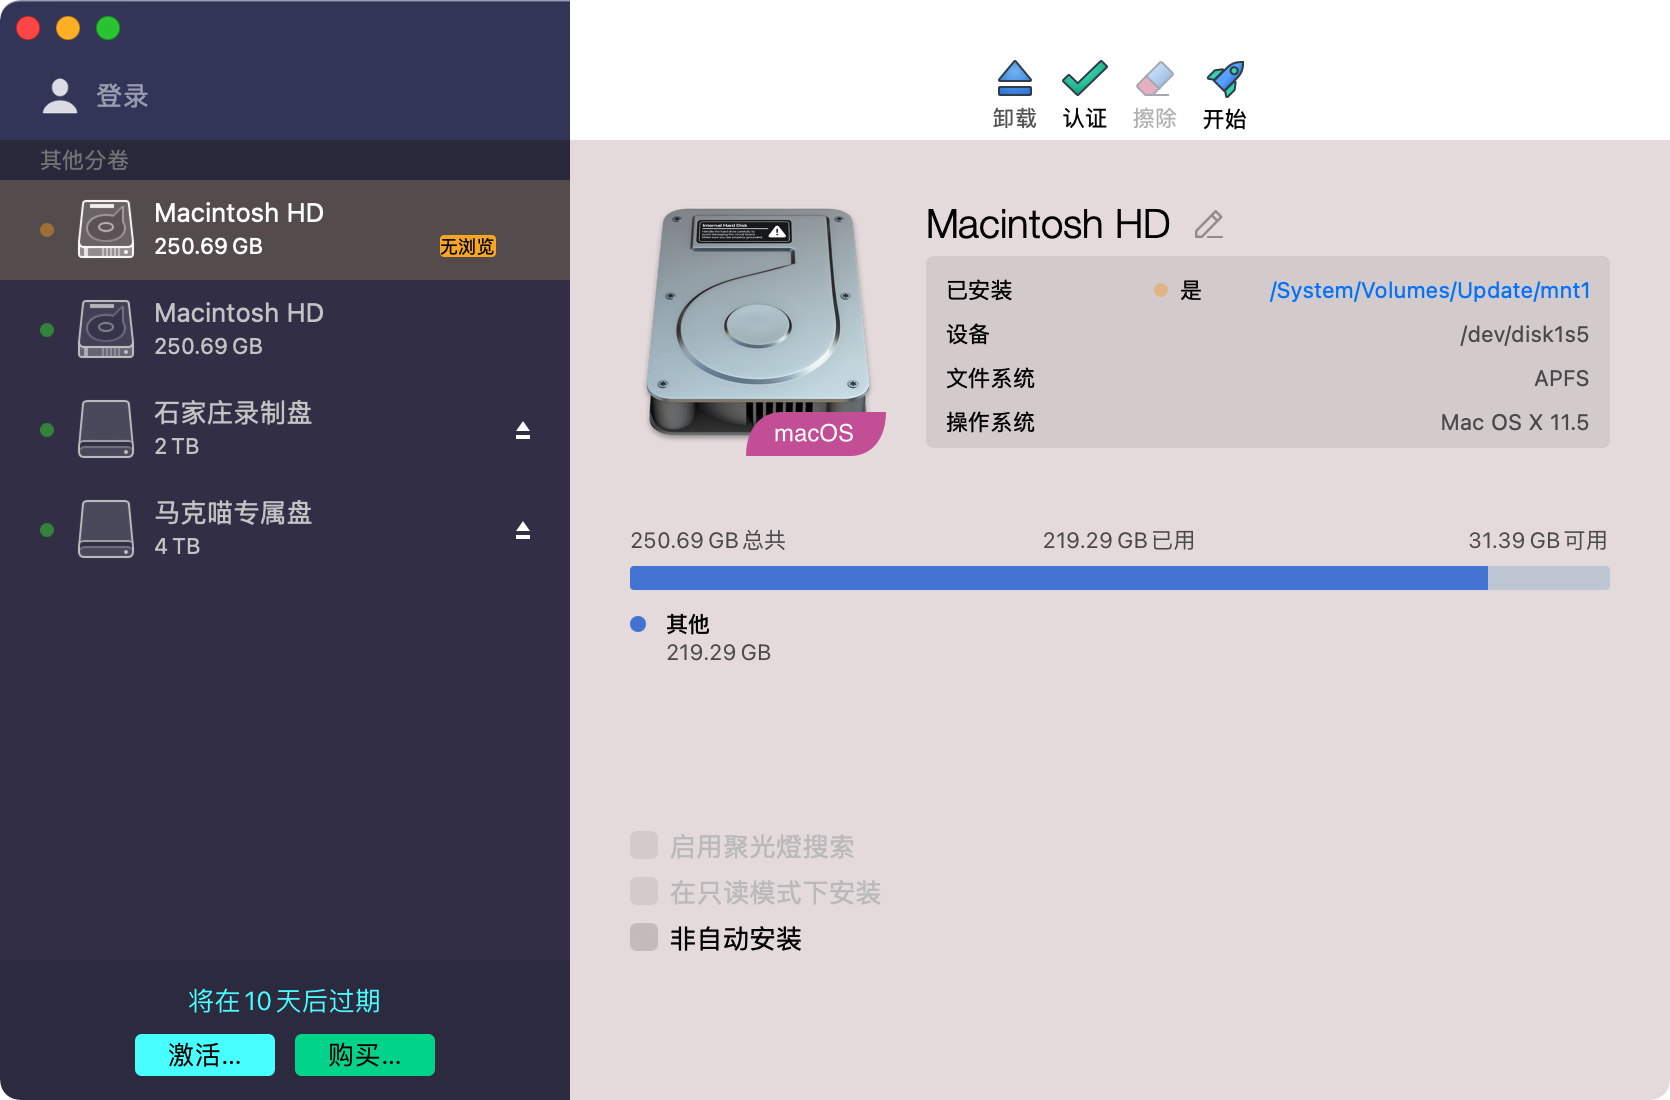Image resolution: width=1670 pixels, height=1100 pixels.
Task: Click the Startup (开始) rocket icon
Action: pyautogui.click(x=1225, y=78)
